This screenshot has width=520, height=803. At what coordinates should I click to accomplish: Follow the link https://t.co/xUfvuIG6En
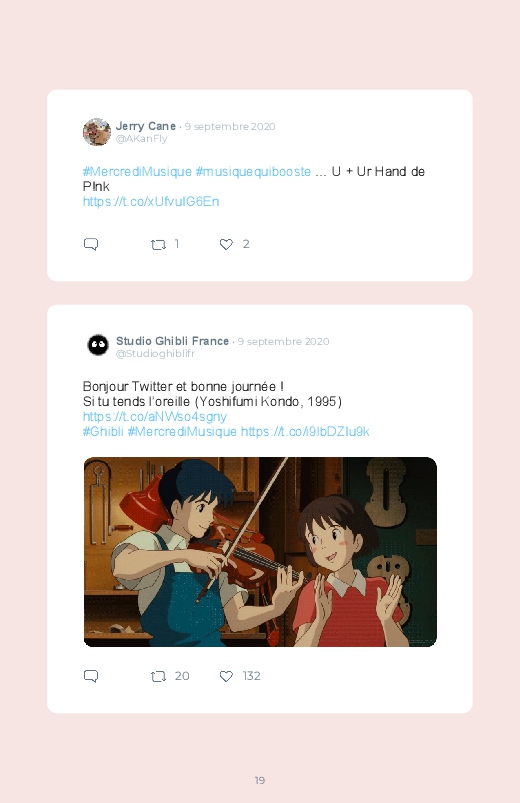click(x=151, y=201)
